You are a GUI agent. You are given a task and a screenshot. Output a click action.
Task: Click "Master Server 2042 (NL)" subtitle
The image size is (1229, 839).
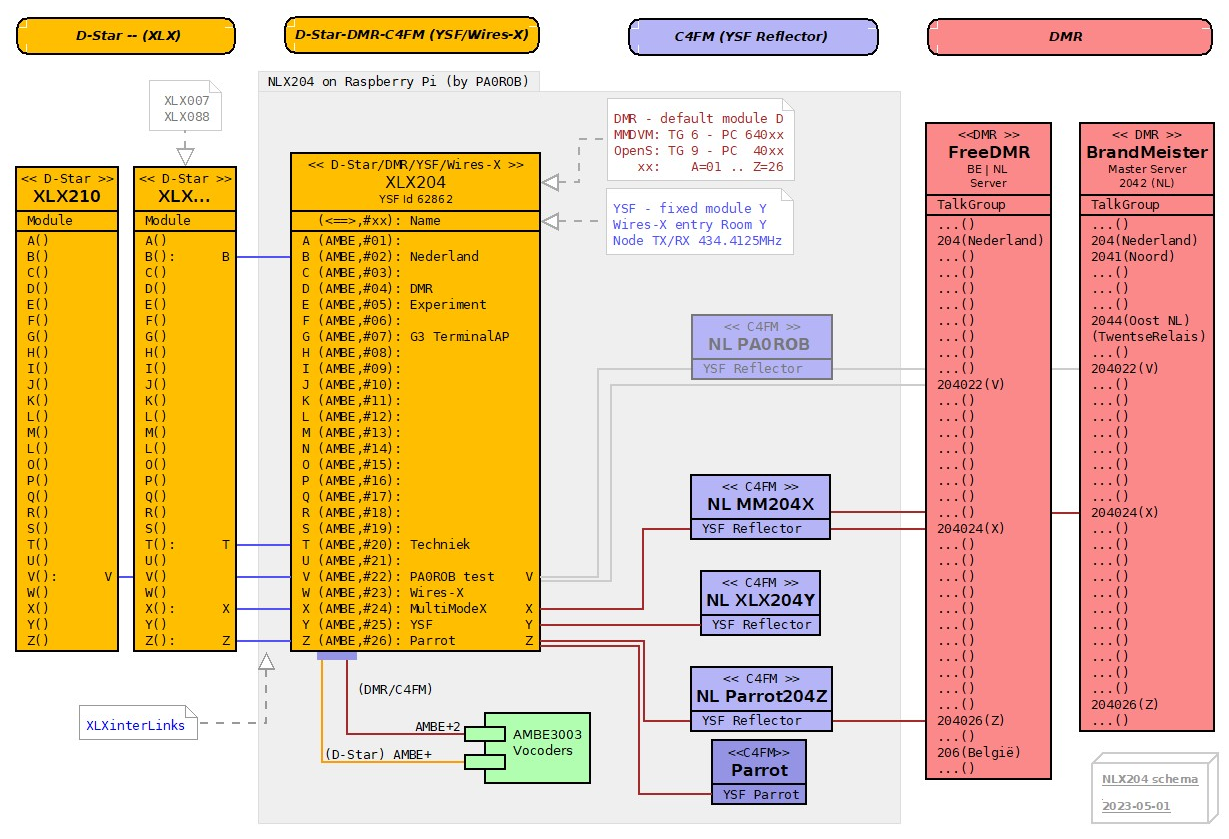point(1147,177)
